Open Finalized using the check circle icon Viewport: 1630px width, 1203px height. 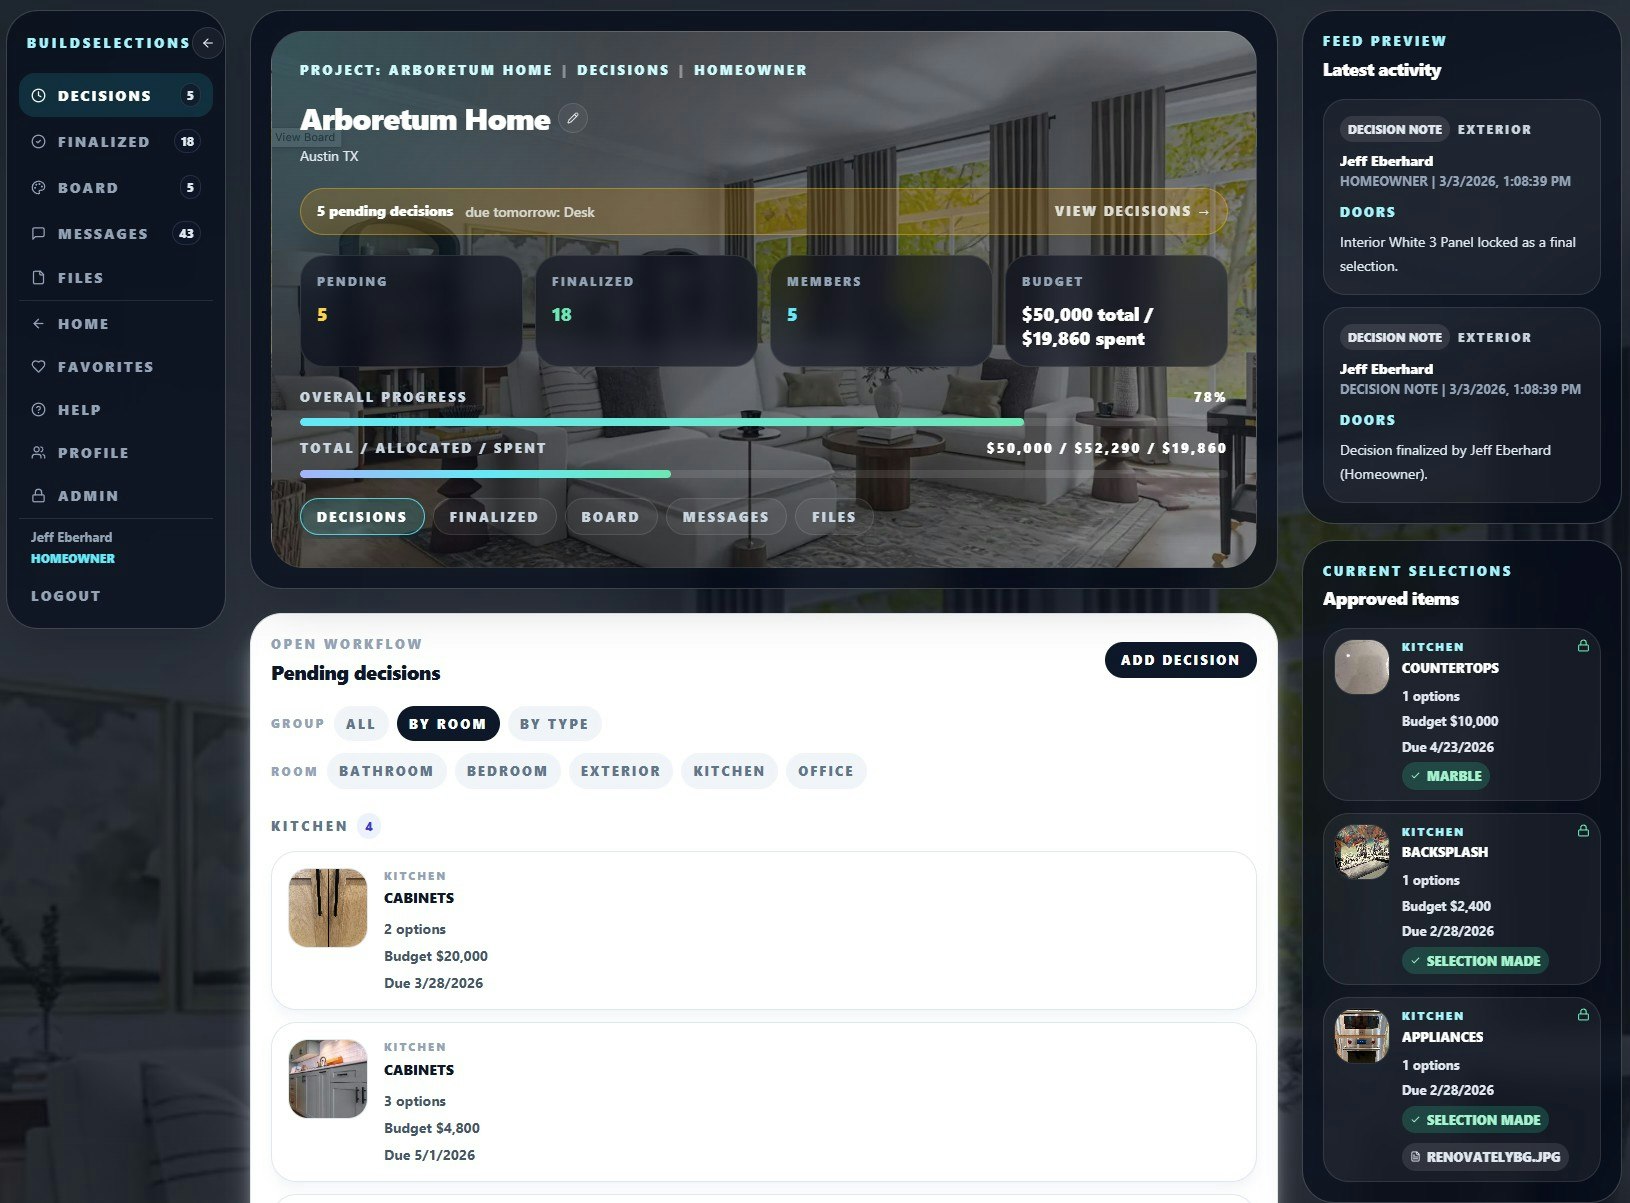pos(38,141)
